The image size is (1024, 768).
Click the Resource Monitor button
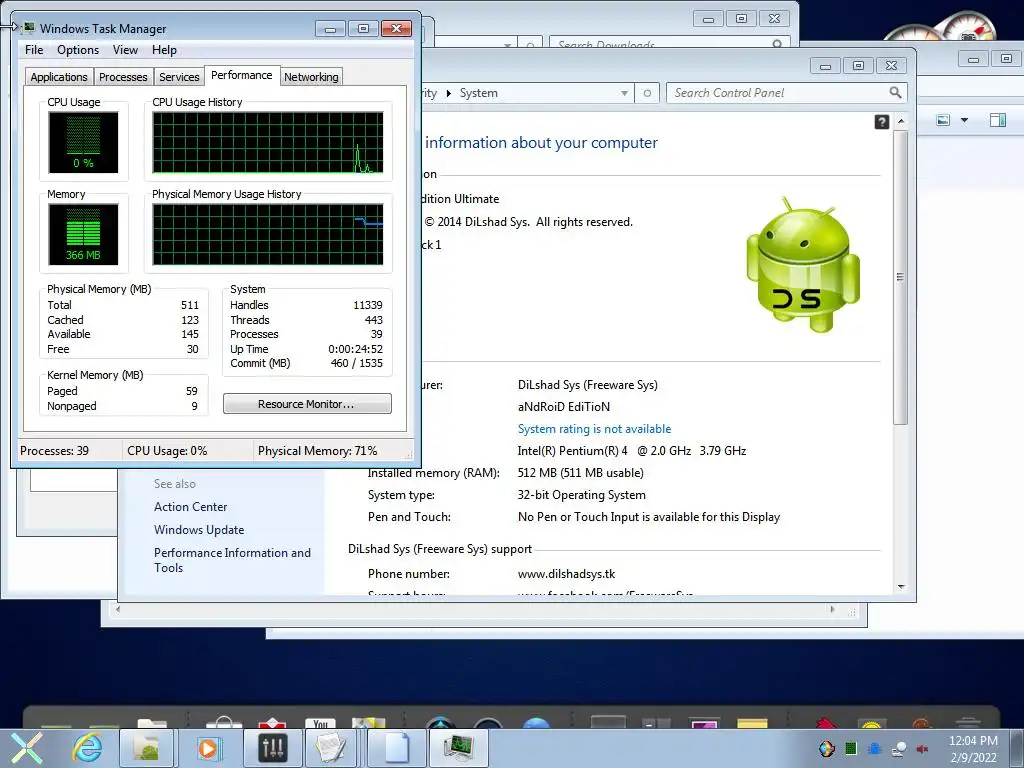pyautogui.click(x=307, y=404)
